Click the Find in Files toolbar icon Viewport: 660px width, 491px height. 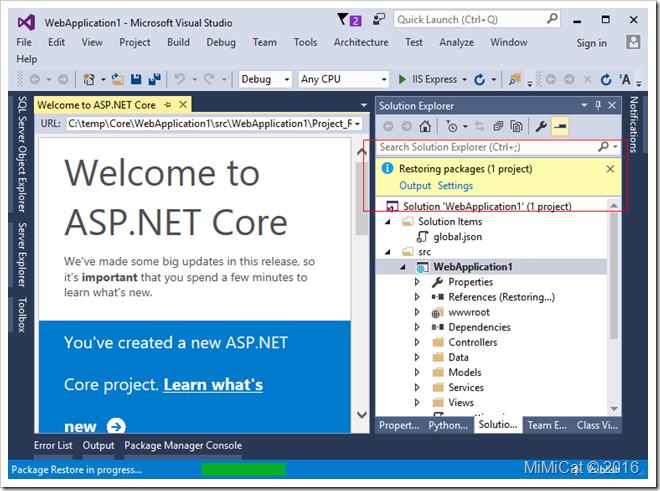click(514, 79)
